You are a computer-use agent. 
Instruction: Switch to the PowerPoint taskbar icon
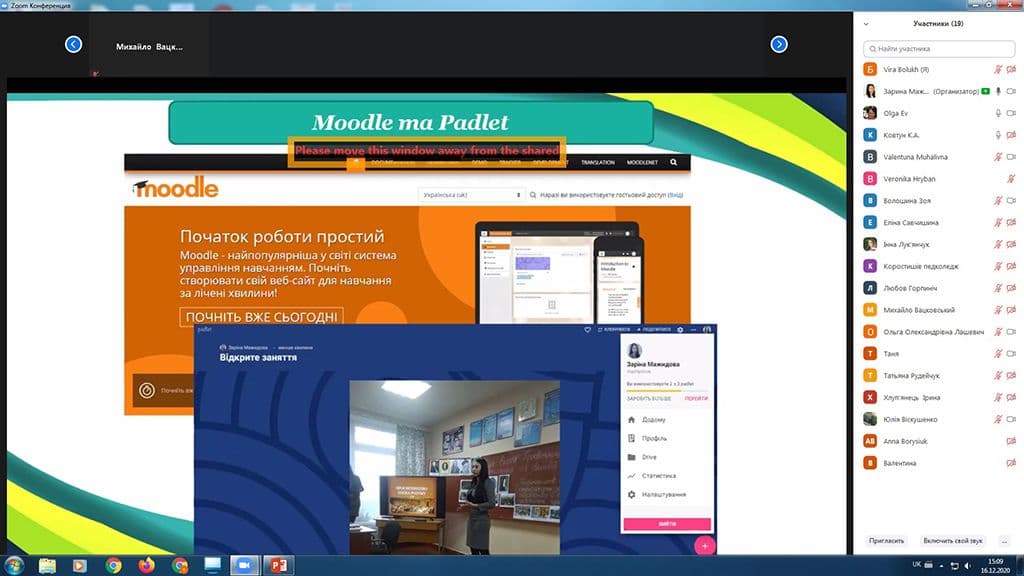coord(278,566)
